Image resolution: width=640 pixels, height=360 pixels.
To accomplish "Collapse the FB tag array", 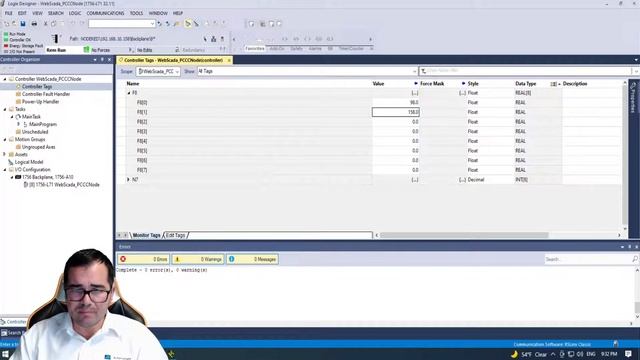I will tap(129, 93).
